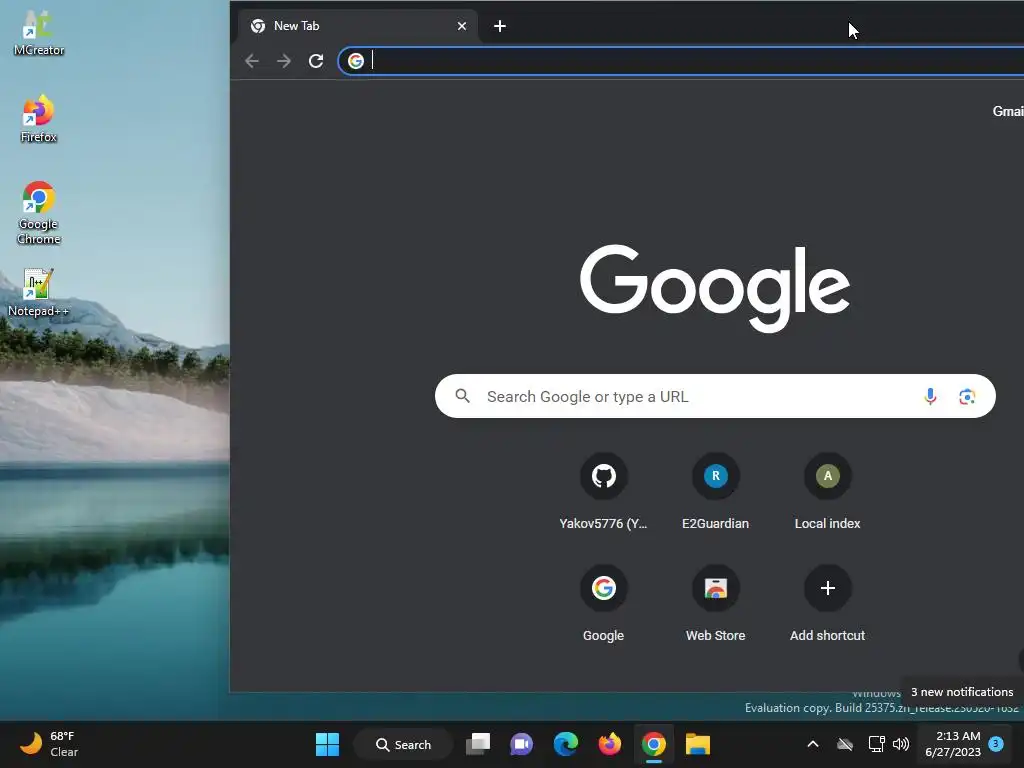This screenshot has width=1024, height=768.
Task: Open the Chat app in taskbar
Action: pos(522,744)
